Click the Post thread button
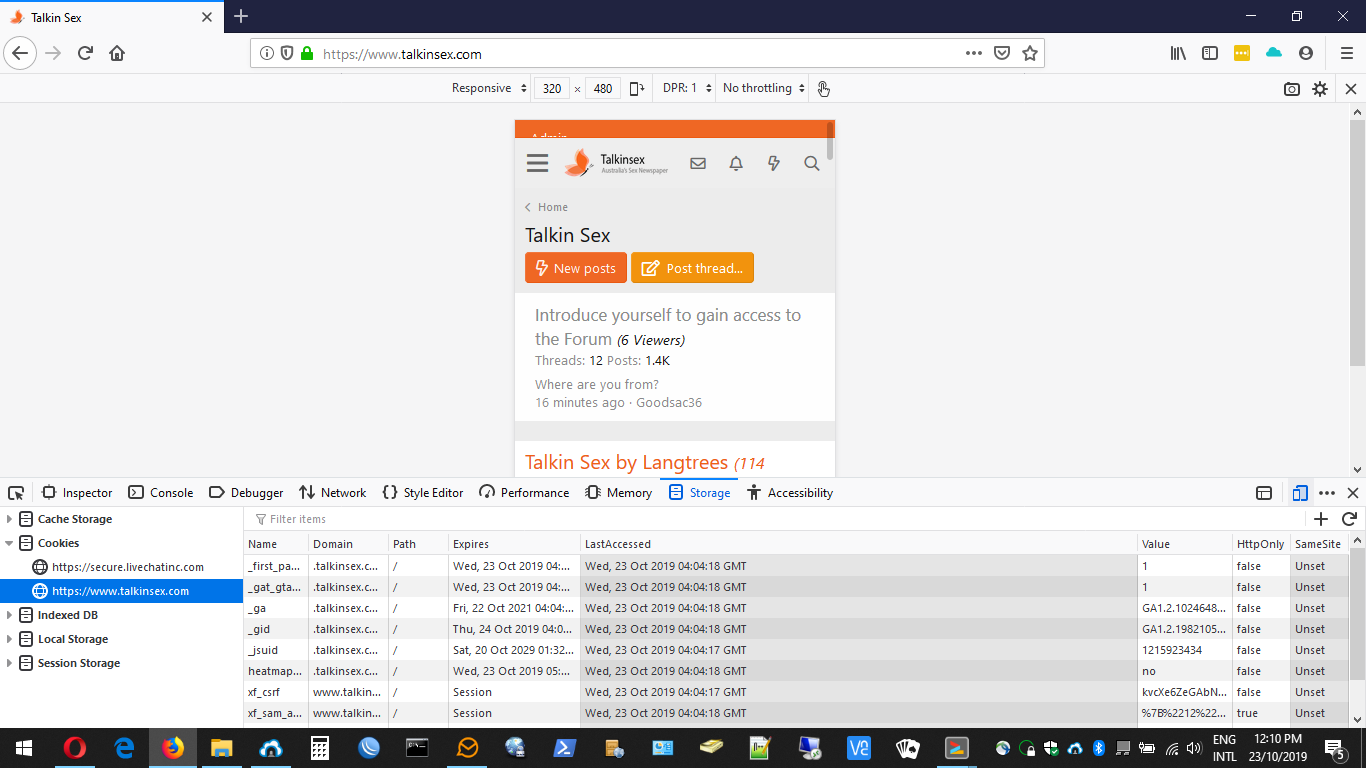Viewport: 1366px width, 768px height. tap(692, 268)
